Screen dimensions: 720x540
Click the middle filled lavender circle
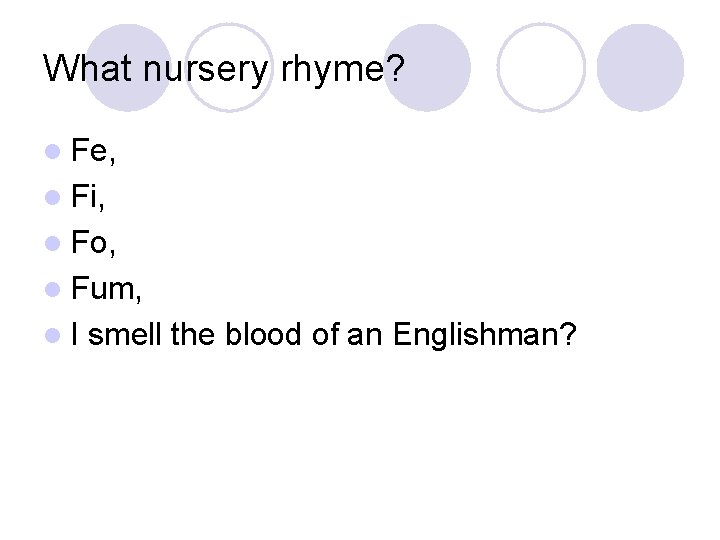(426, 67)
